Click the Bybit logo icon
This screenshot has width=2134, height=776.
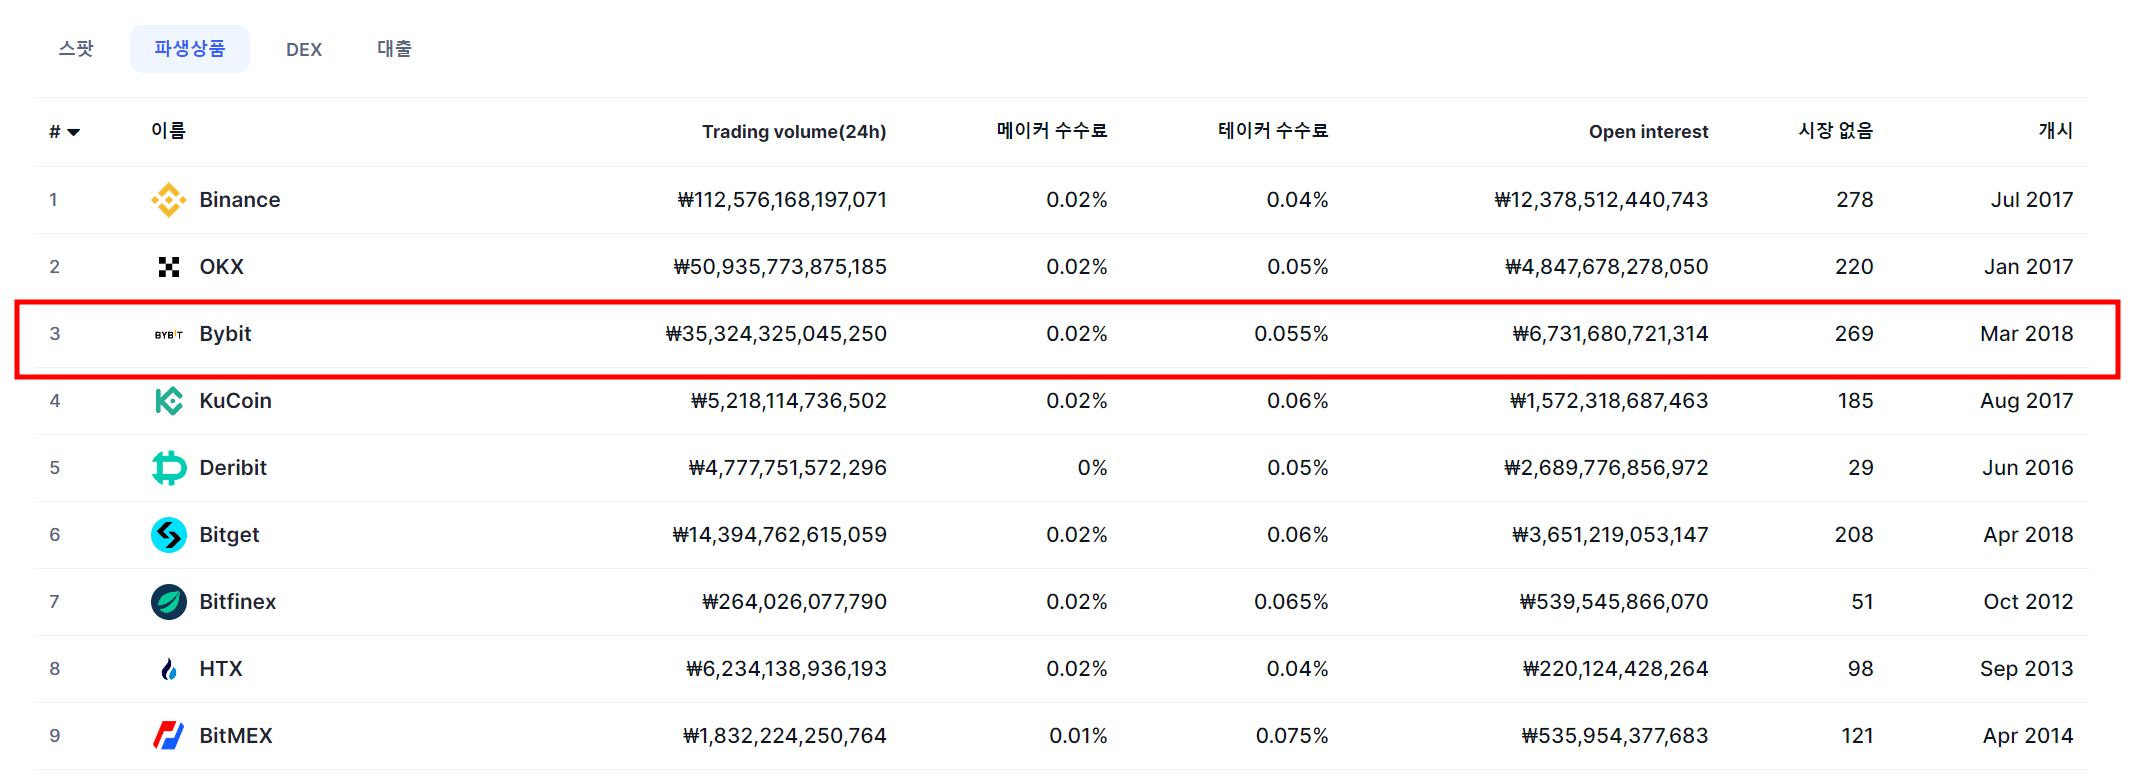pos(168,334)
